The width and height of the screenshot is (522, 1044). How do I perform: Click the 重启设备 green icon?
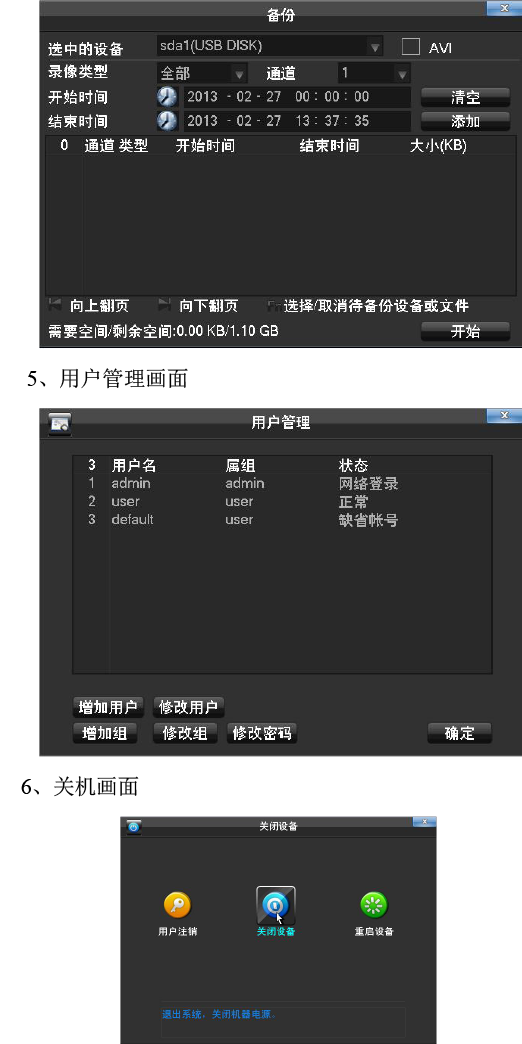click(x=374, y=905)
